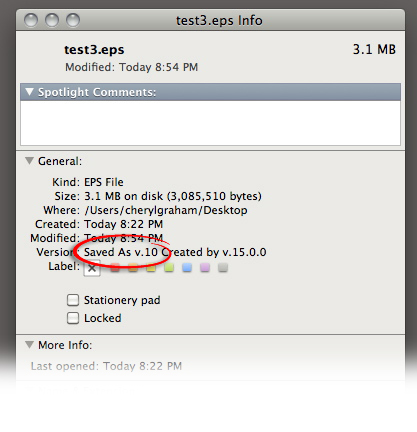Select the yellow label color
Image resolution: width=417 pixels, height=432 pixels.
pos(151,267)
